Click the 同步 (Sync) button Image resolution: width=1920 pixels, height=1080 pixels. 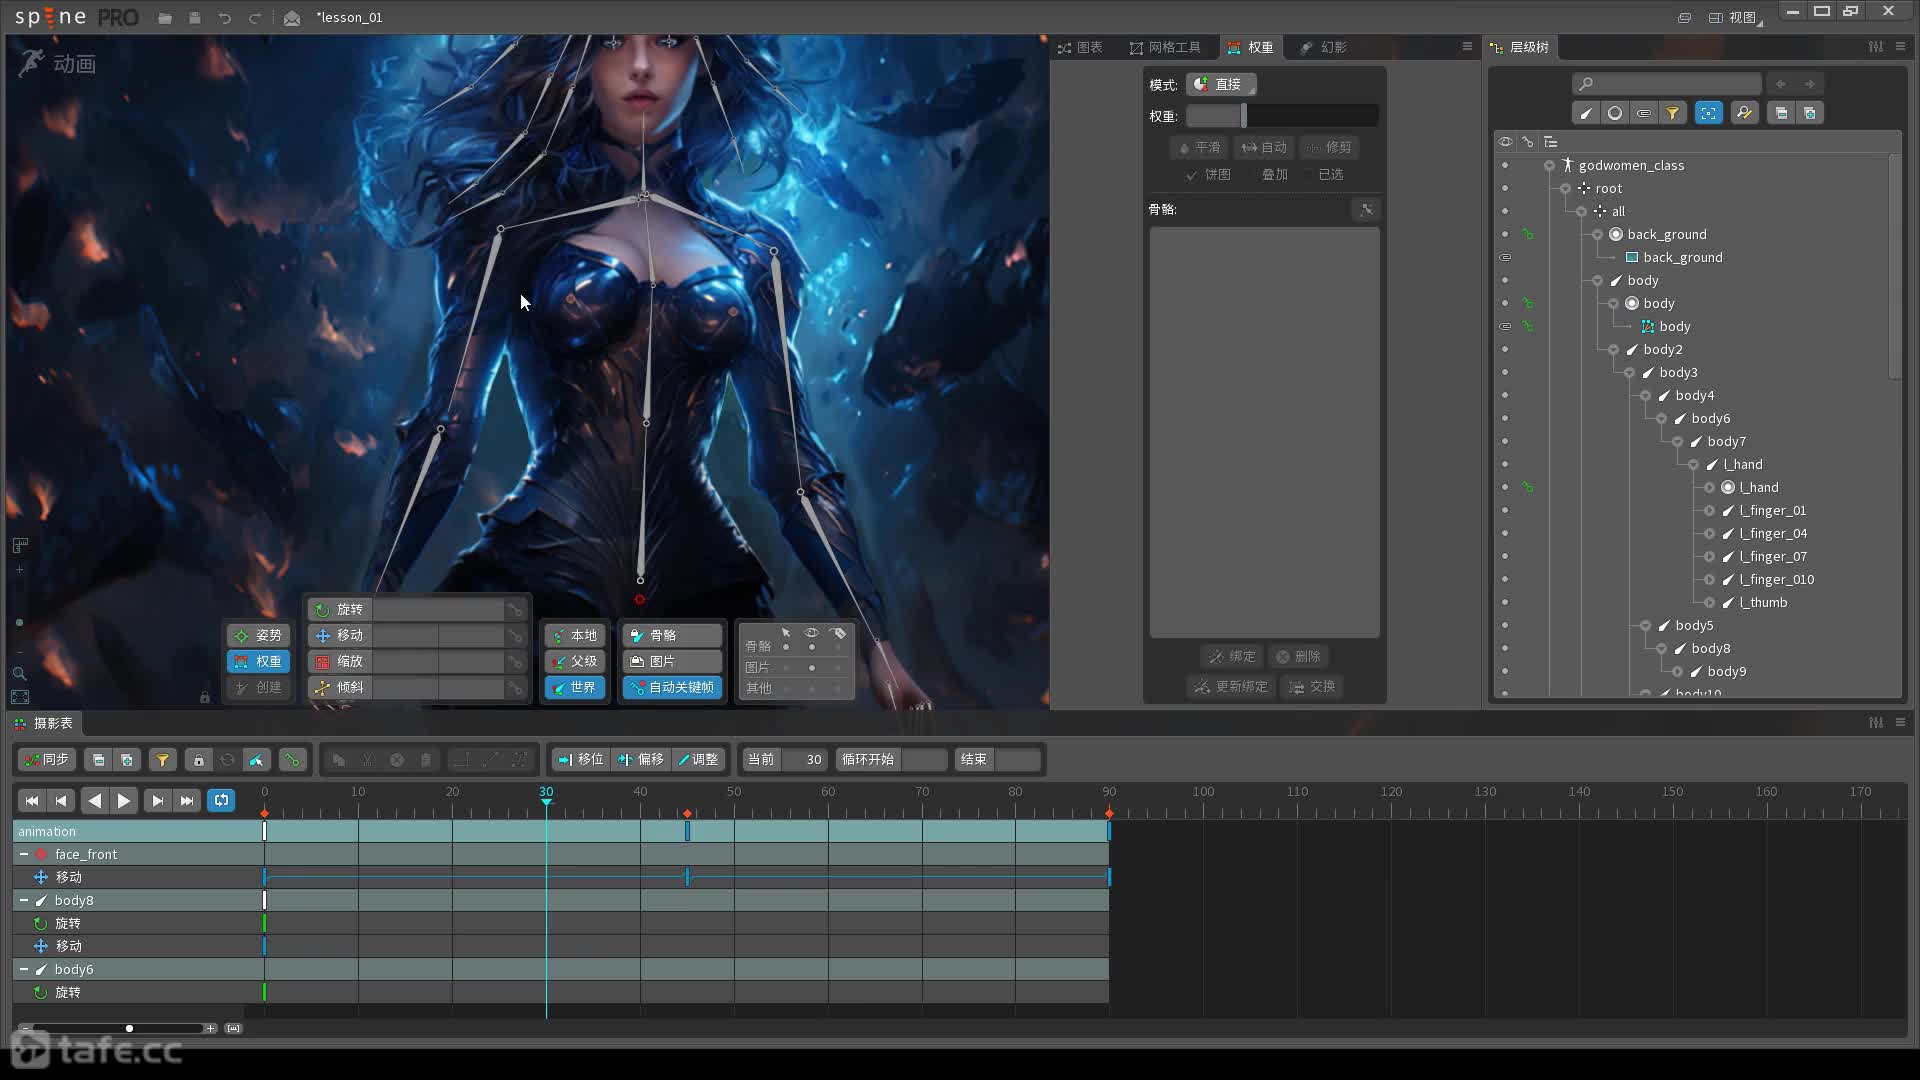tap(46, 760)
